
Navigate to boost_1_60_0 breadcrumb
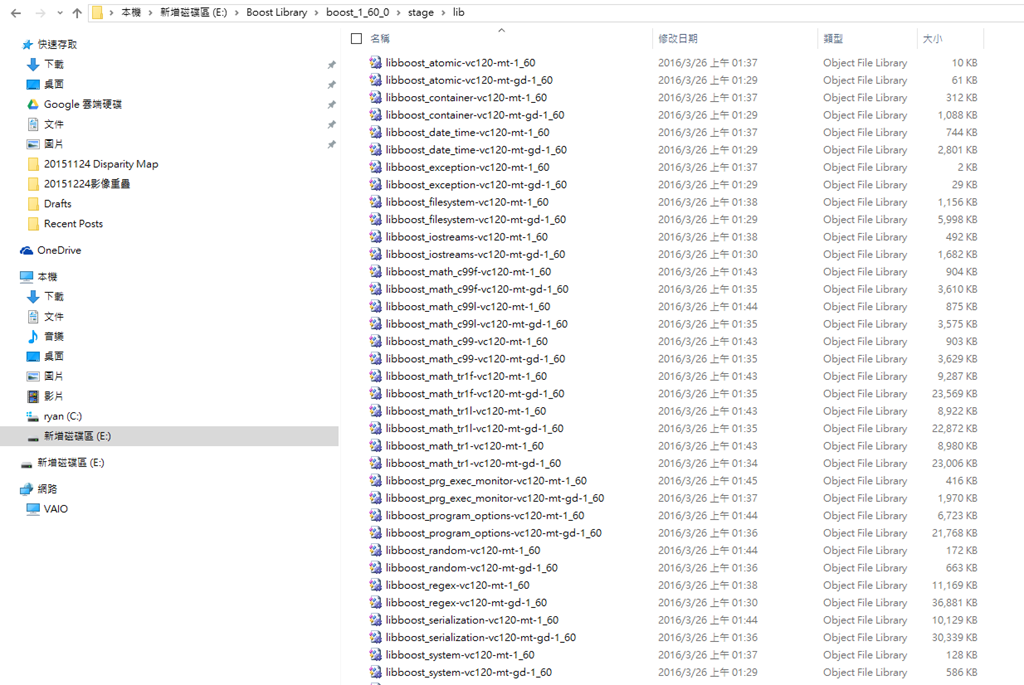tap(357, 12)
